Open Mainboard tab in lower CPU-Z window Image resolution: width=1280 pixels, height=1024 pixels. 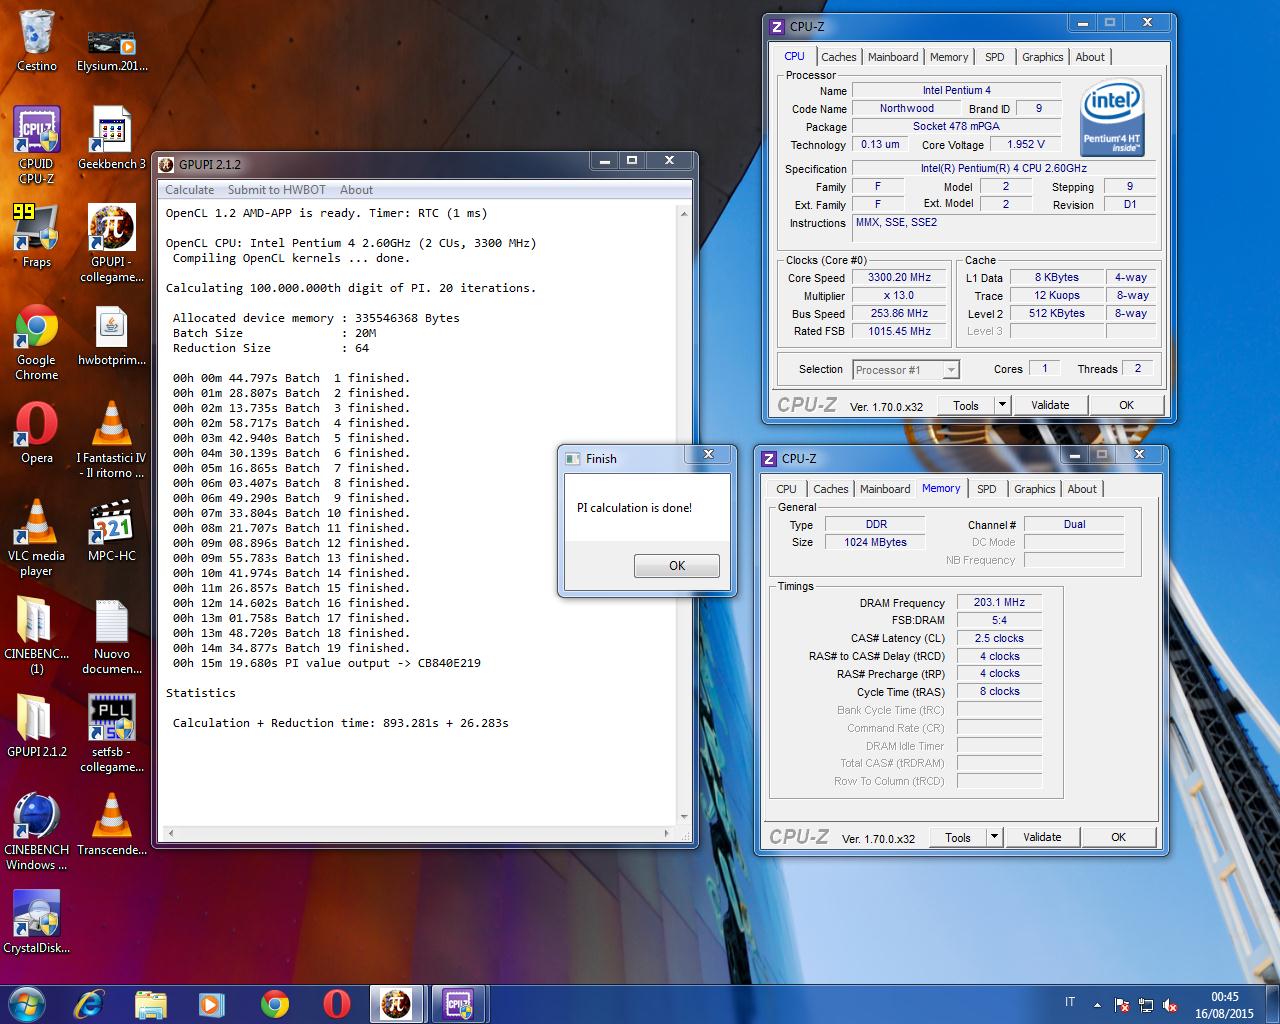885,489
